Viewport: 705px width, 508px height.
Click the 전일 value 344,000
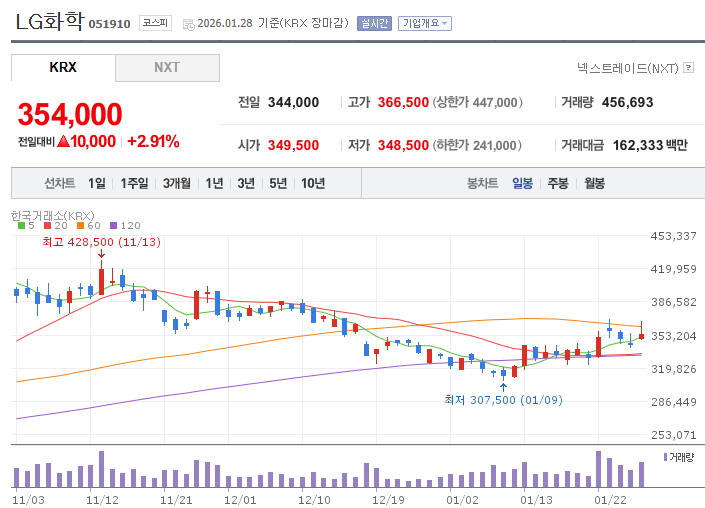pyautogui.click(x=293, y=102)
